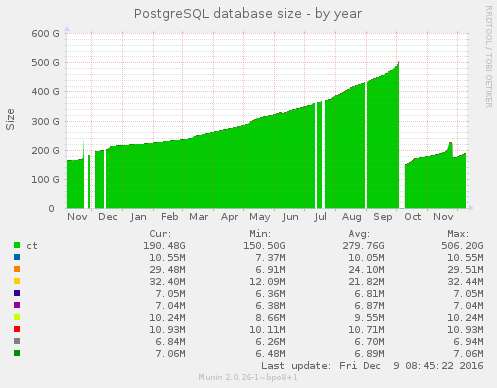Image resolution: width=497 pixels, height=388 pixels.
Task: Click the value 6.87M in the Avg column
Action: [x=369, y=306]
